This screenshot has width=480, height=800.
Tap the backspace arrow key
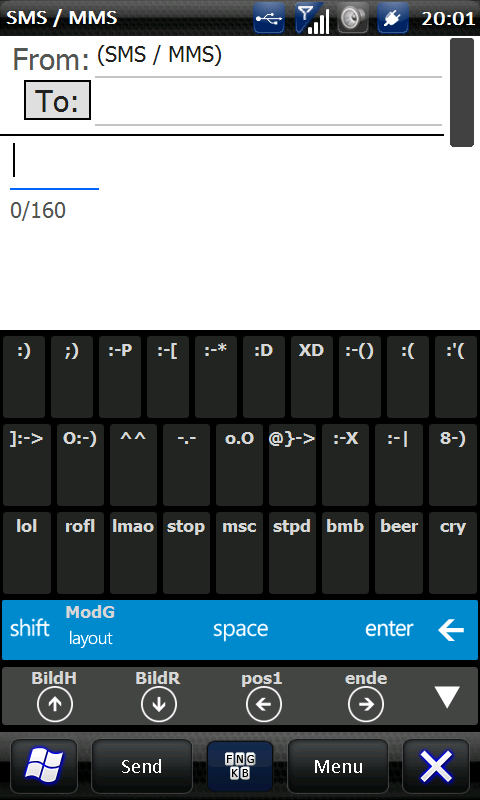pos(450,630)
